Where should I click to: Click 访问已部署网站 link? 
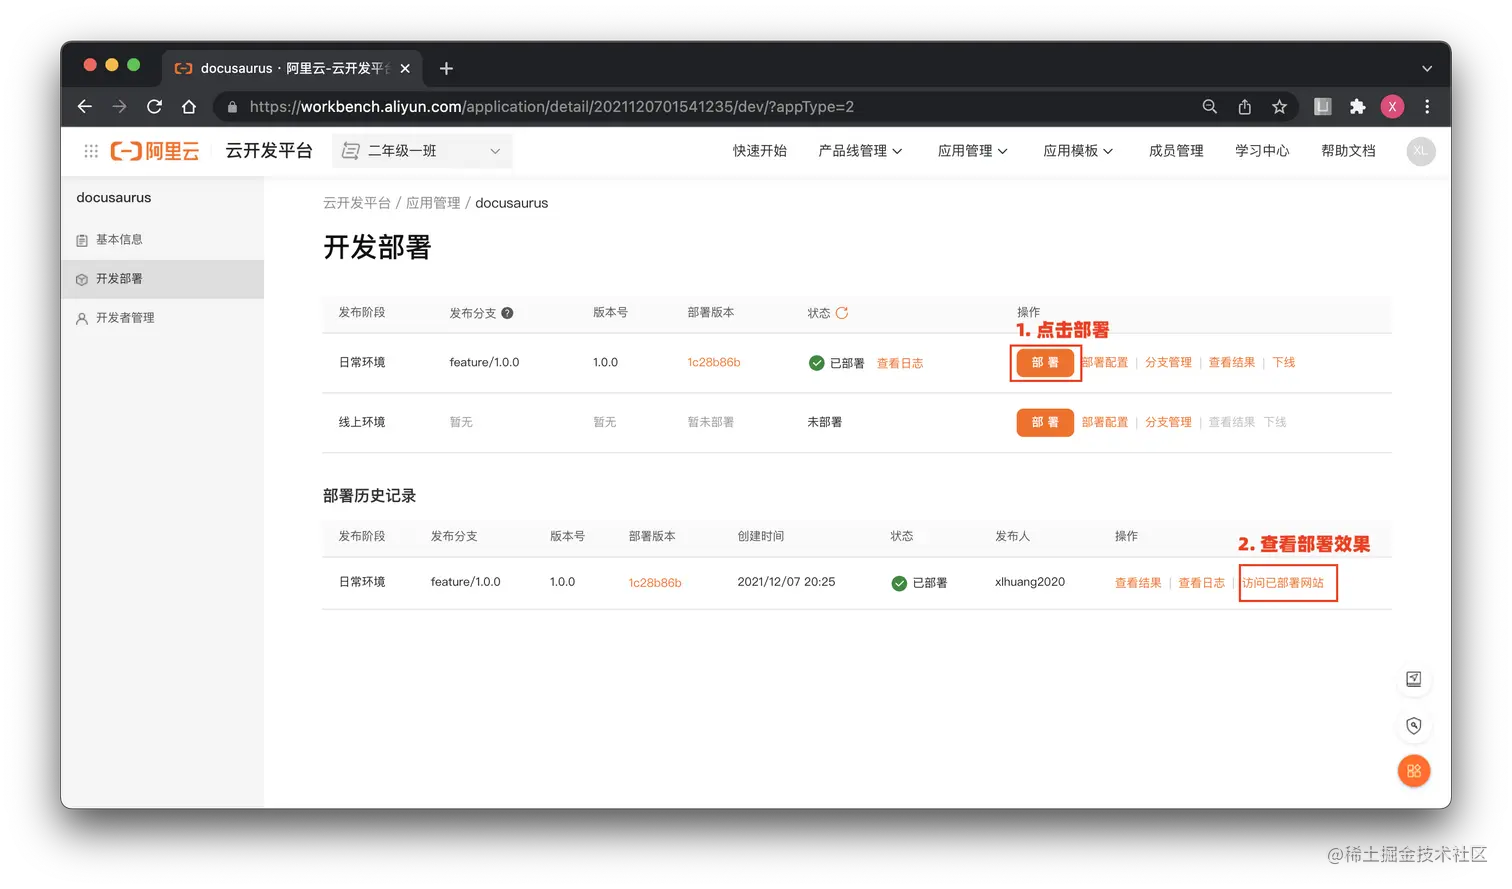[x=1283, y=582]
